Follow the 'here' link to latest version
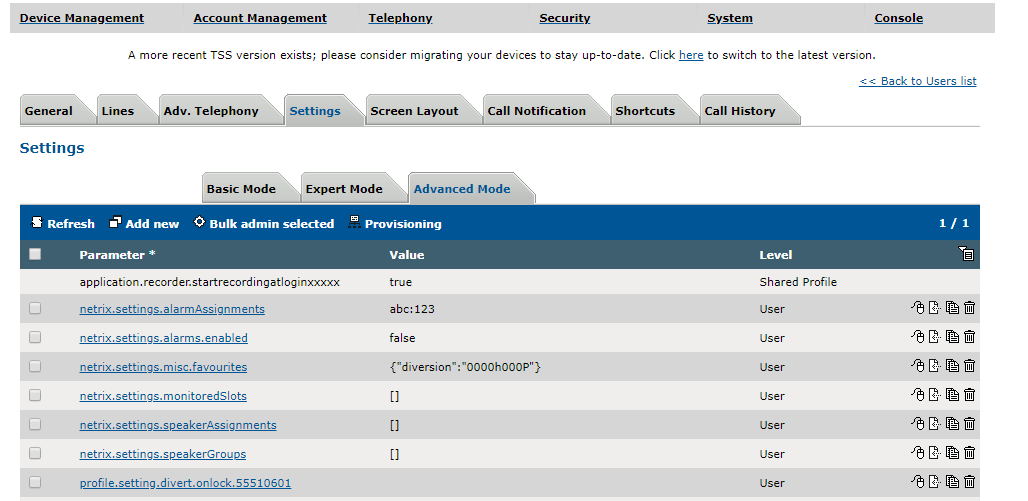1028x501 pixels. coord(691,55)
